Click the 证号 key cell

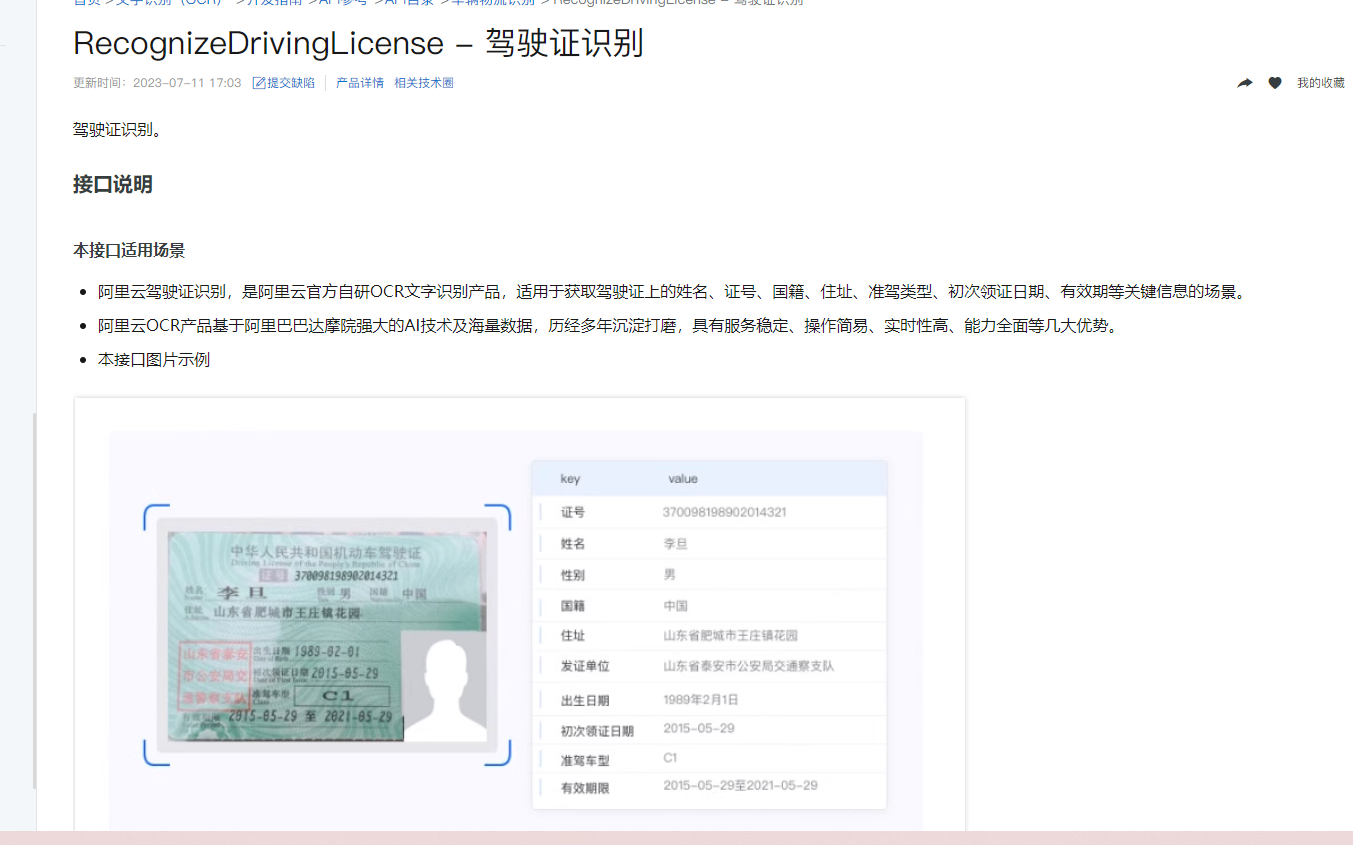[x=573, y=512]
